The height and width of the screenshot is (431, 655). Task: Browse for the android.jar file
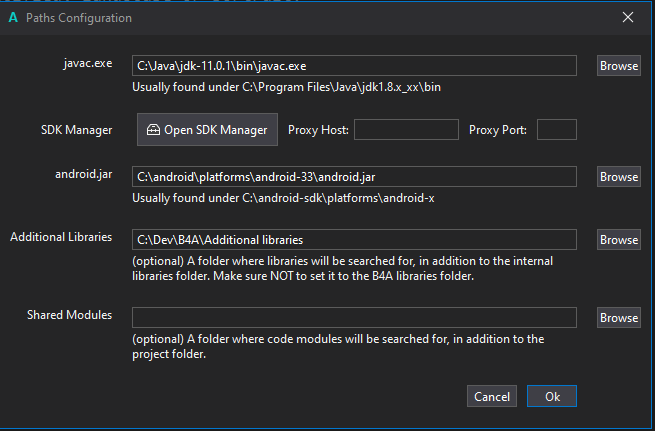pos(618,177)
